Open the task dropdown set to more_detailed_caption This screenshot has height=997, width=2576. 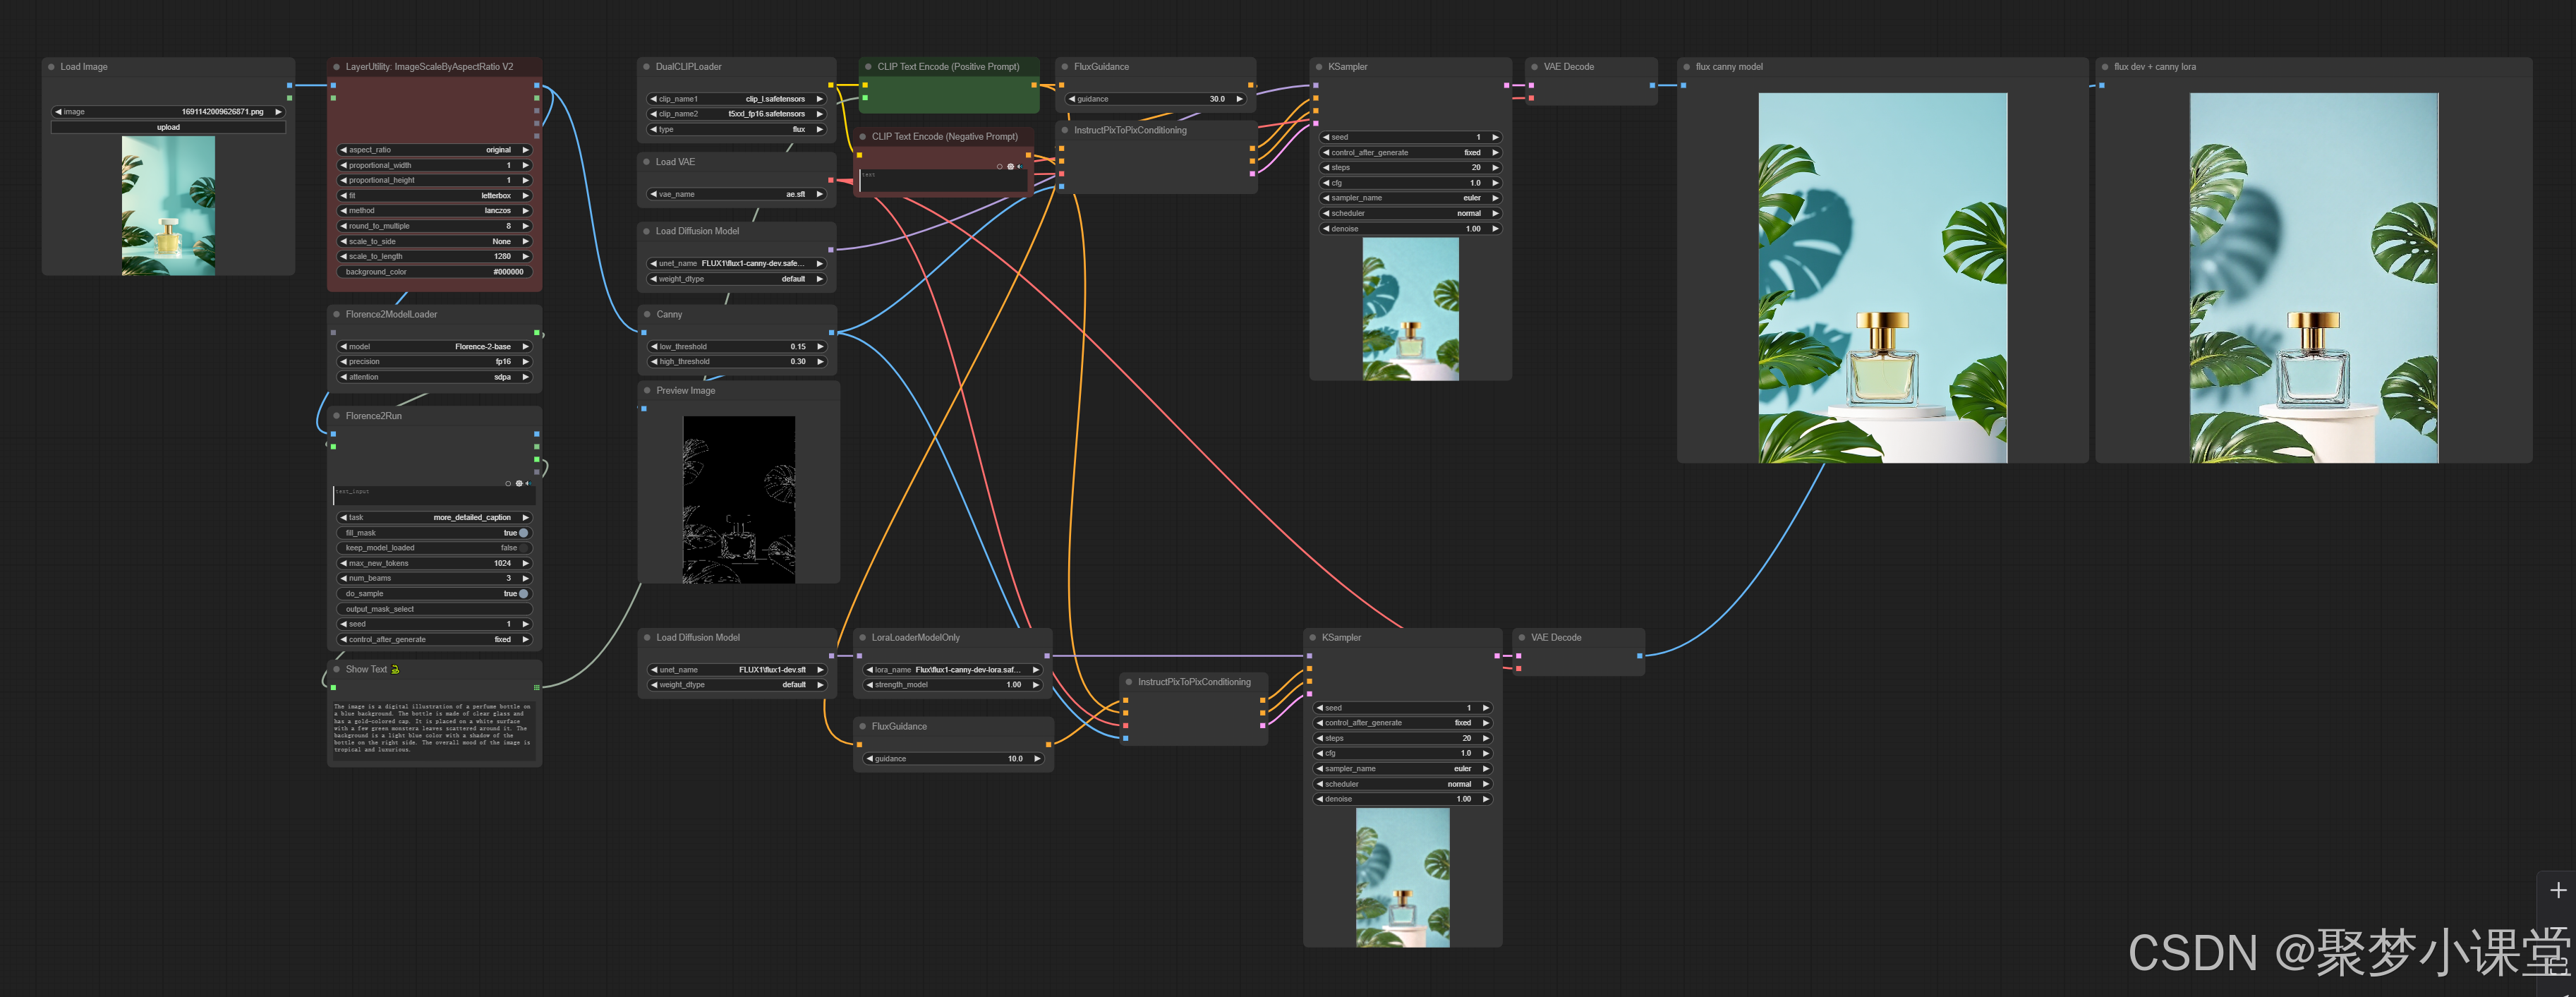[435, 517]
